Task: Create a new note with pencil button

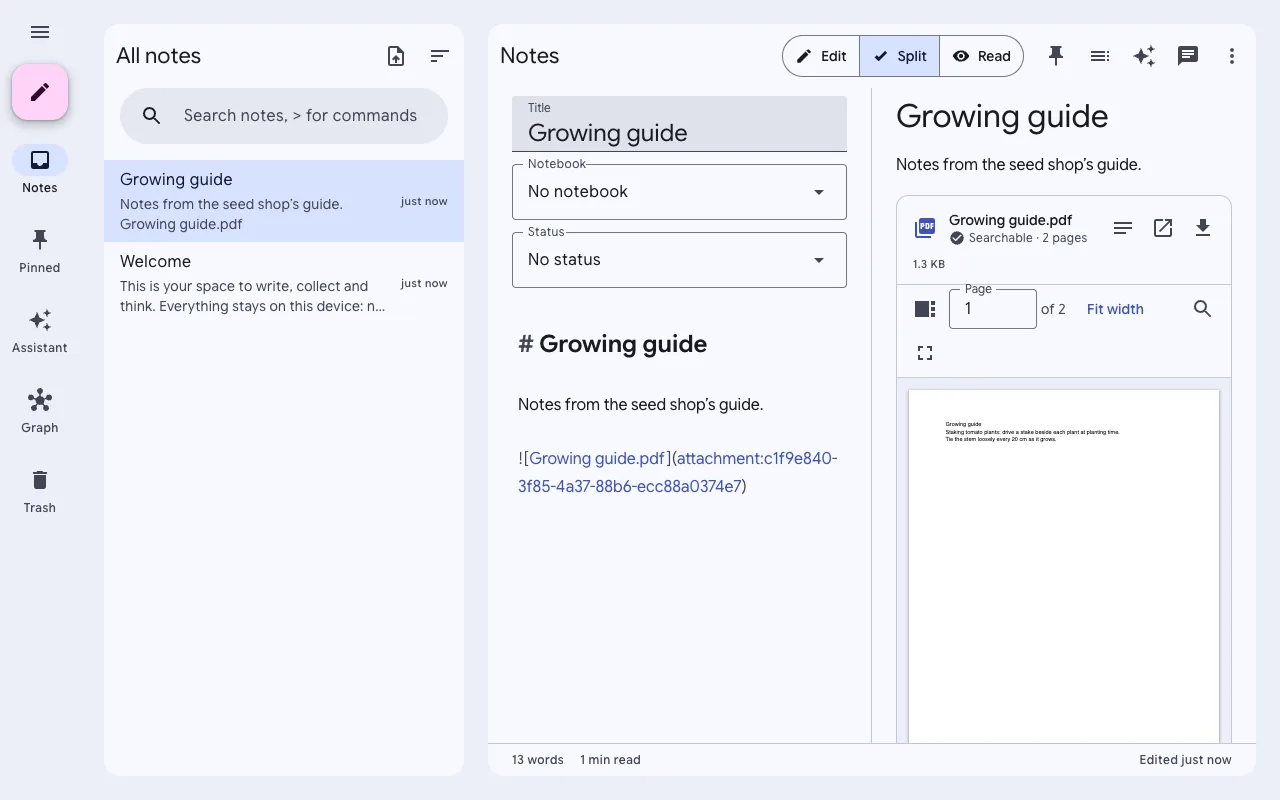Action: 40,92
